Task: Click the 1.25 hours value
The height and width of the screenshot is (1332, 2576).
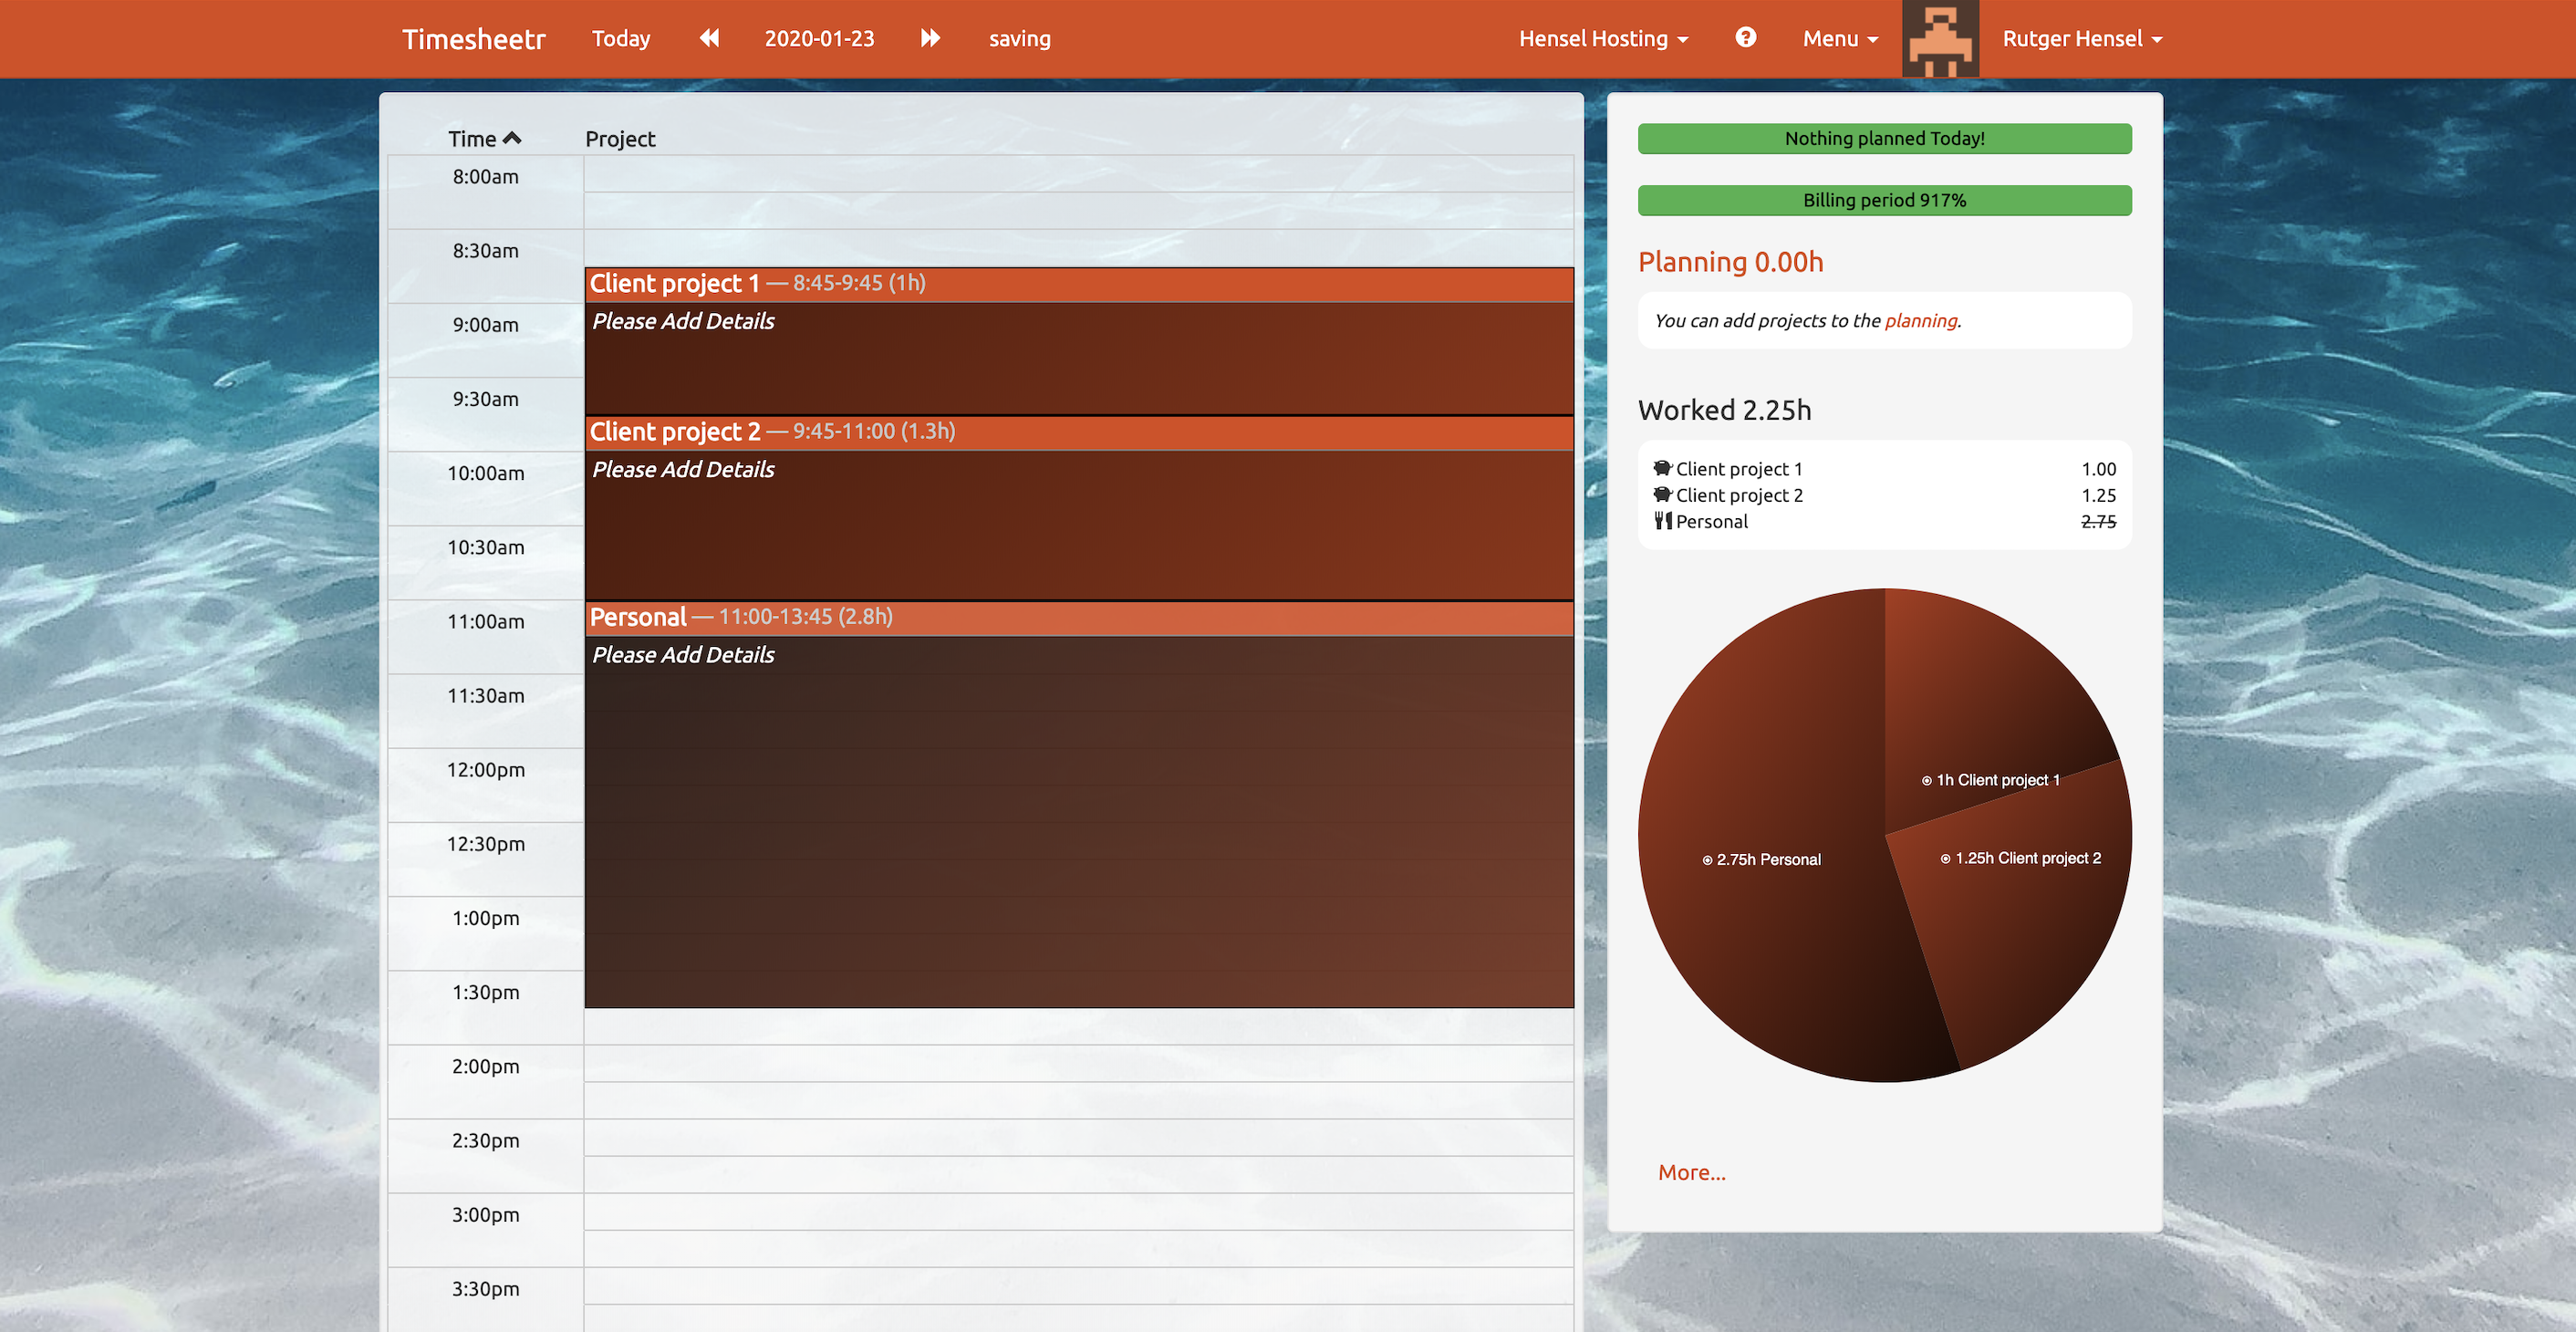Action: coord(2098,495)
